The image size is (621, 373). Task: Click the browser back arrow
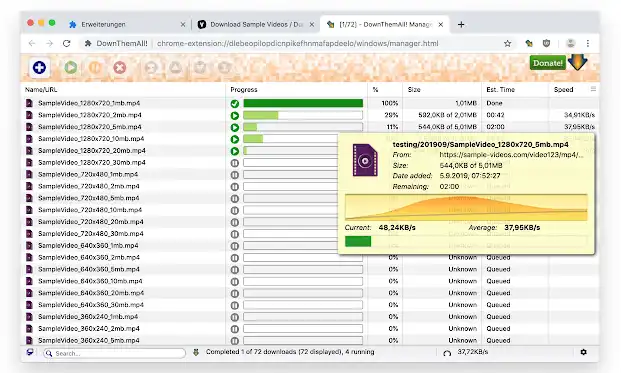32,44
